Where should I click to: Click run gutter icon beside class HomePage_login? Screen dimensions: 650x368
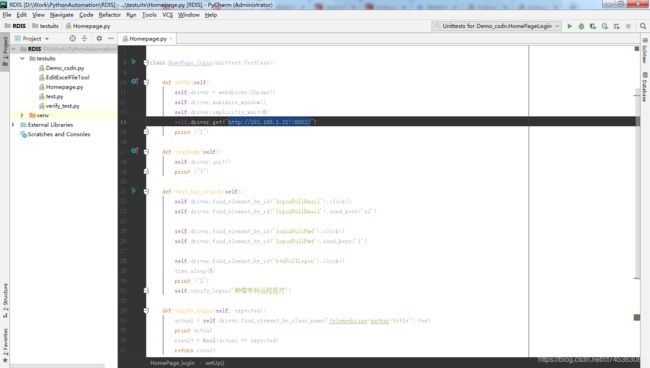133,62
